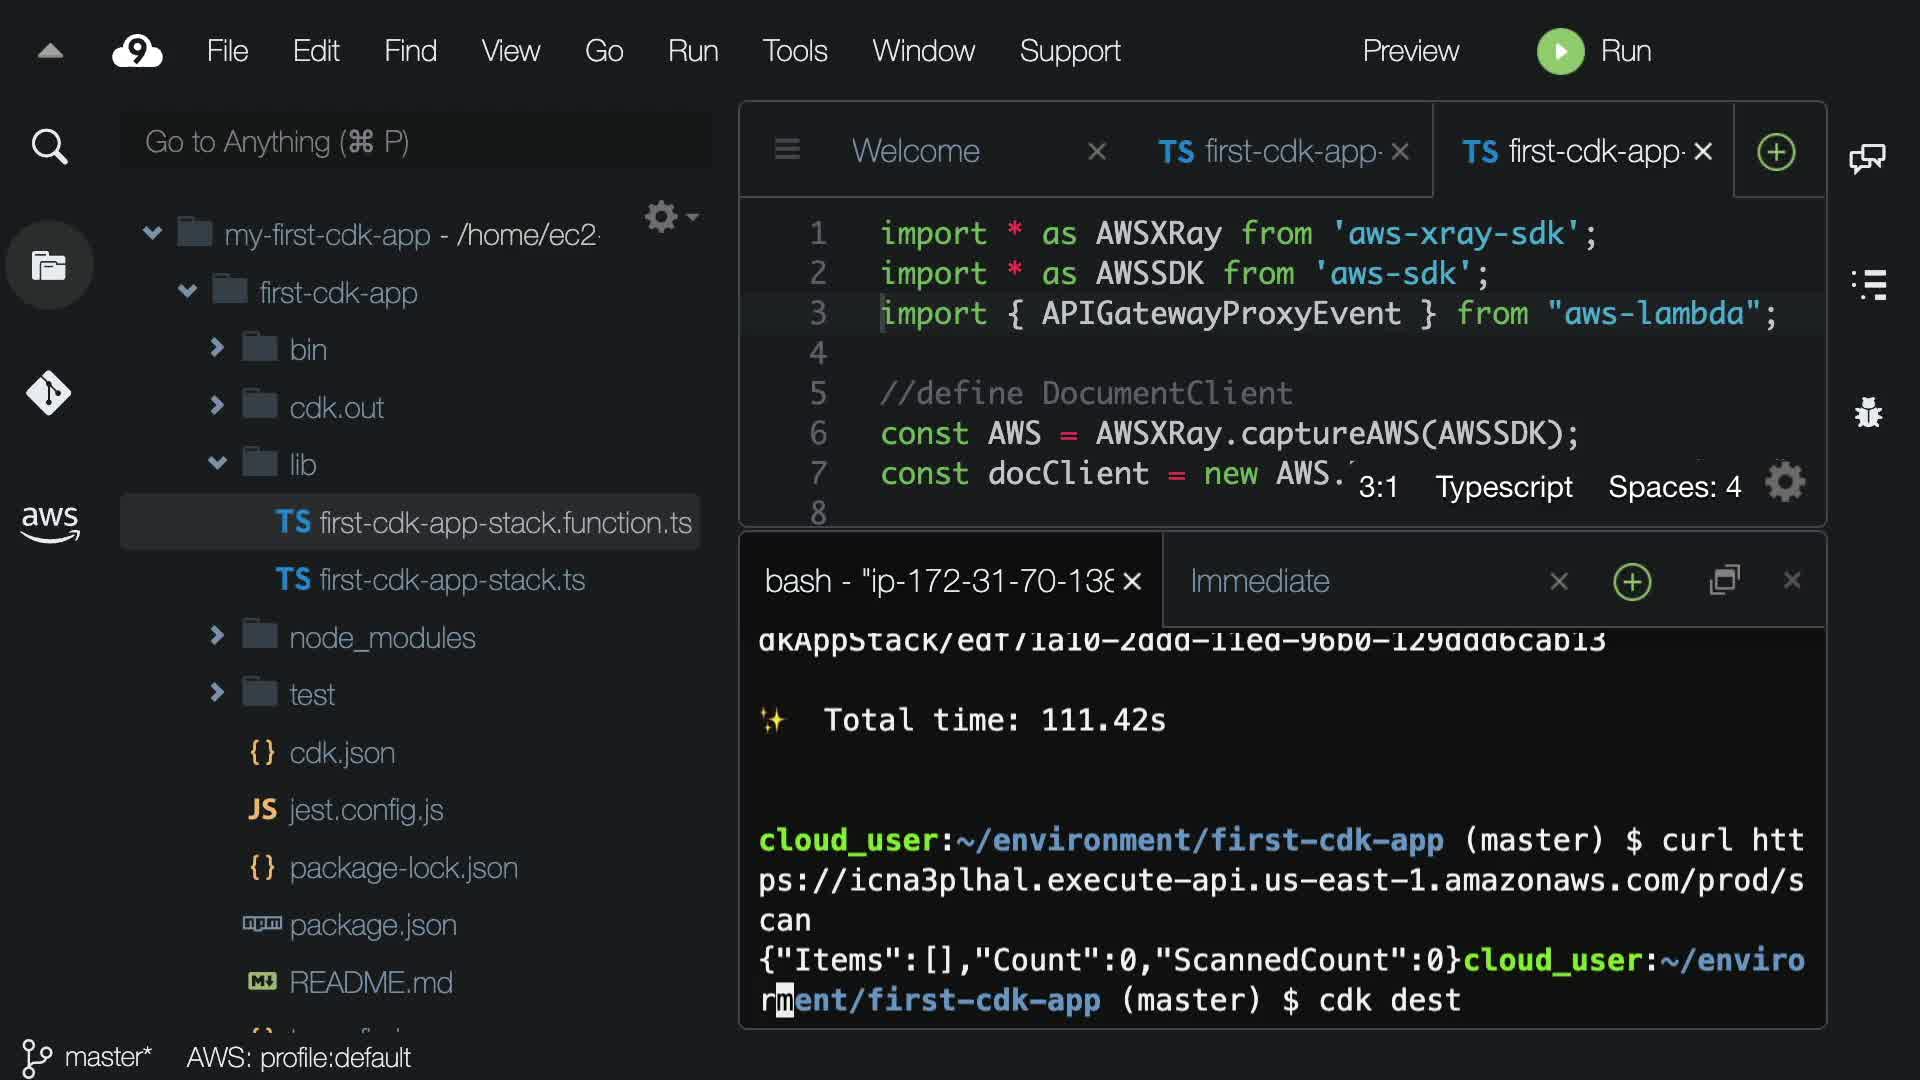1920x1080 pixels.
Task: Collapse the top menu bar arrow
Action: click(x=50, y=52)
